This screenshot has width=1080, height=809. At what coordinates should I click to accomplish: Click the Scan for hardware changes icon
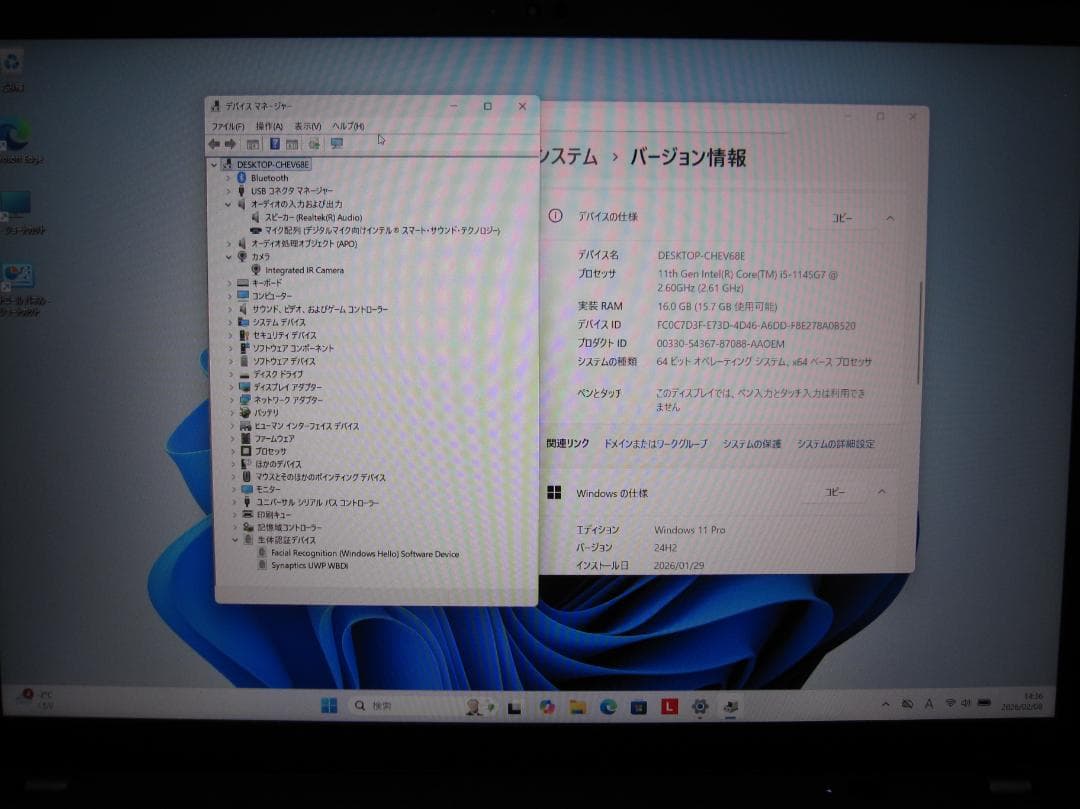(x=312, y=142)
